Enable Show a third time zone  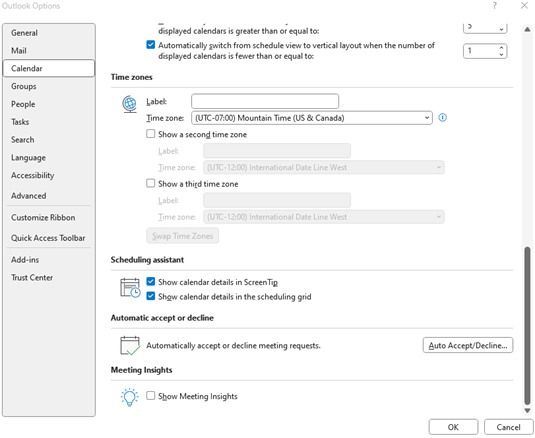point(150,183)
